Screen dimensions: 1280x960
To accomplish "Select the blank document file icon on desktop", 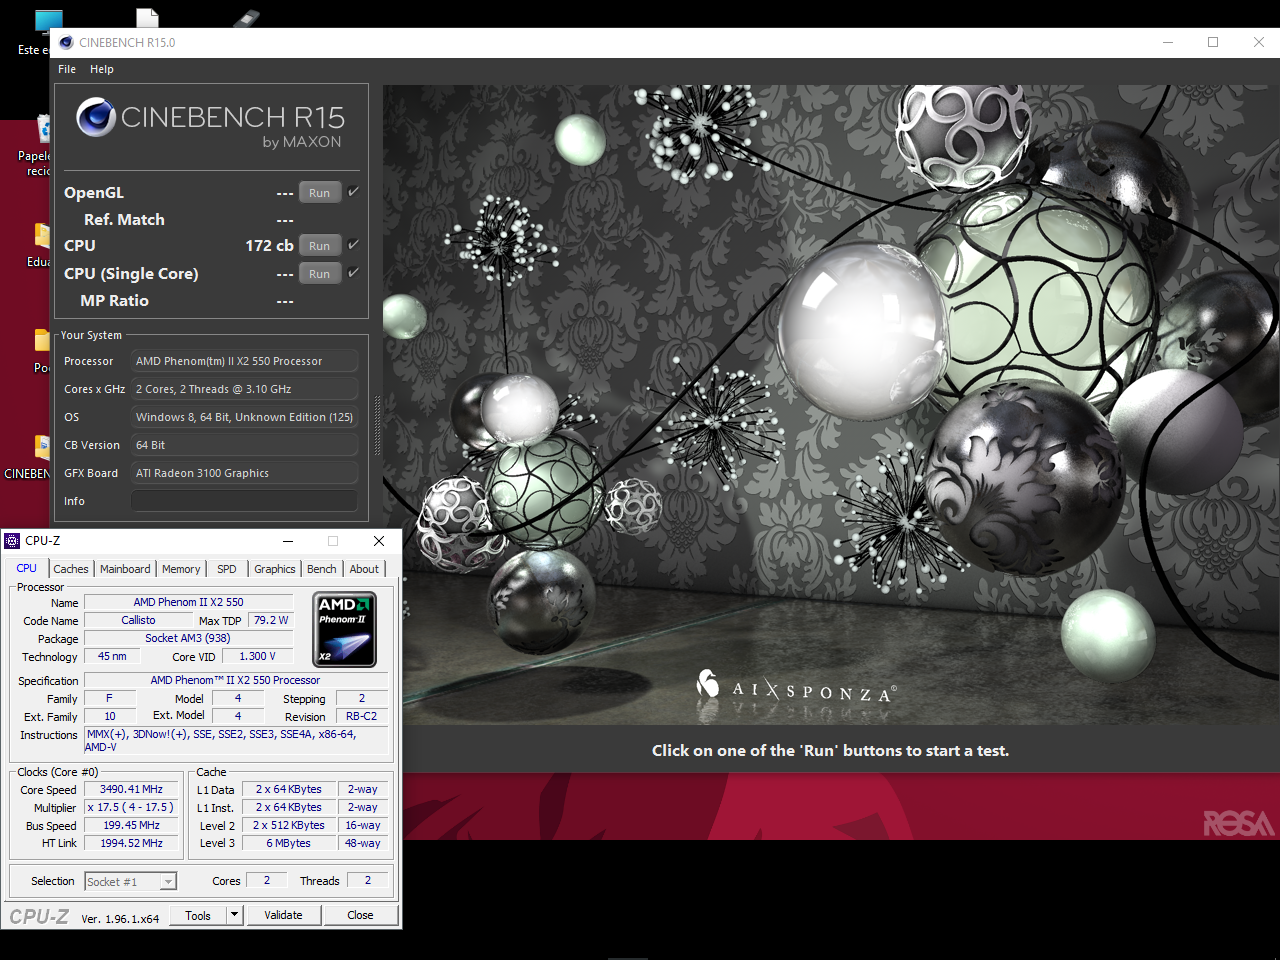I will [148, 17].
